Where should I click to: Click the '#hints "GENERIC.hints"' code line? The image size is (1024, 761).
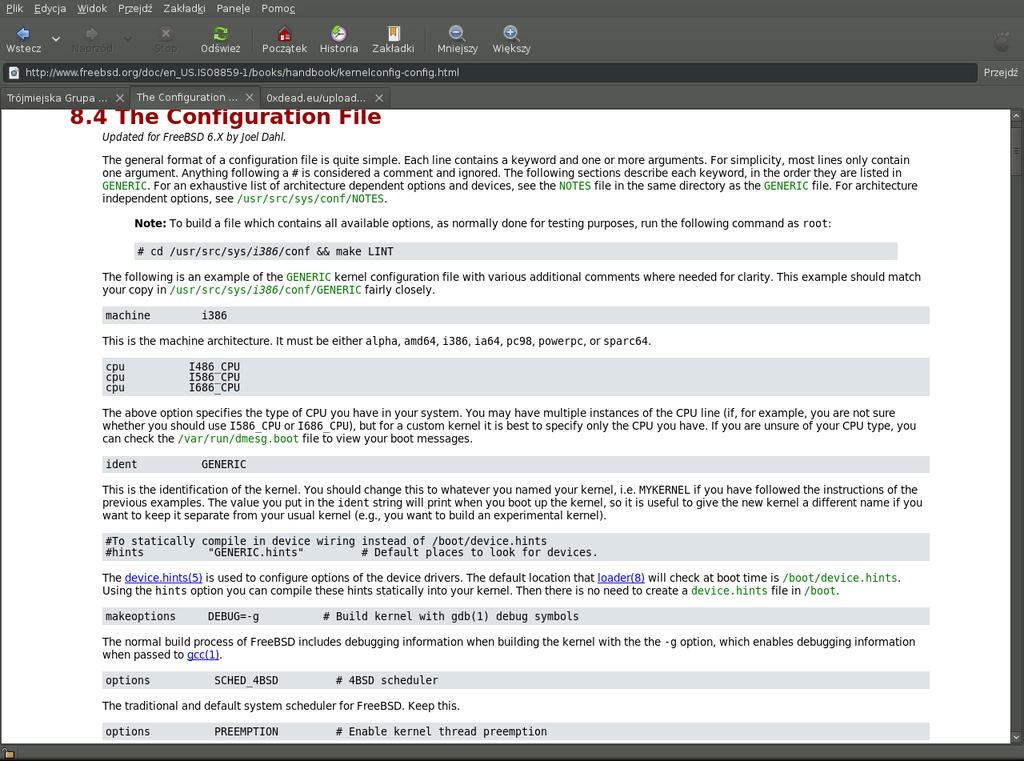tap(351, 553)
